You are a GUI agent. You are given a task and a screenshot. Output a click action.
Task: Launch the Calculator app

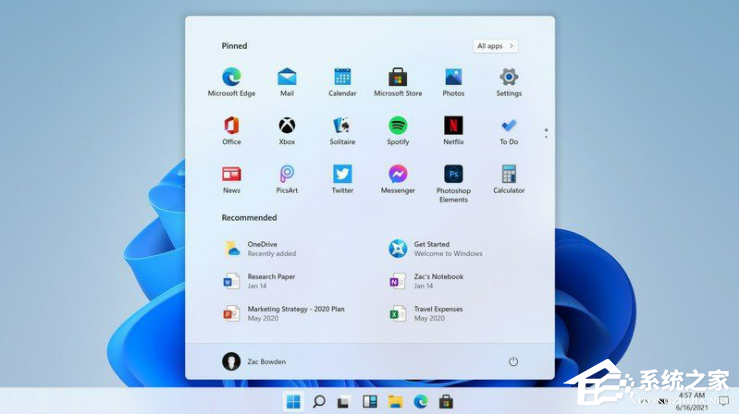pos(509,179)
